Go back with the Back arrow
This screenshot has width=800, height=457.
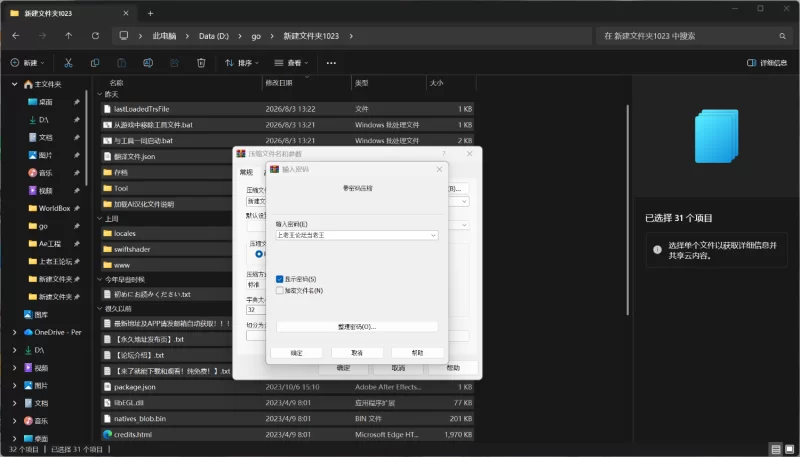click(x=16, y=36)
